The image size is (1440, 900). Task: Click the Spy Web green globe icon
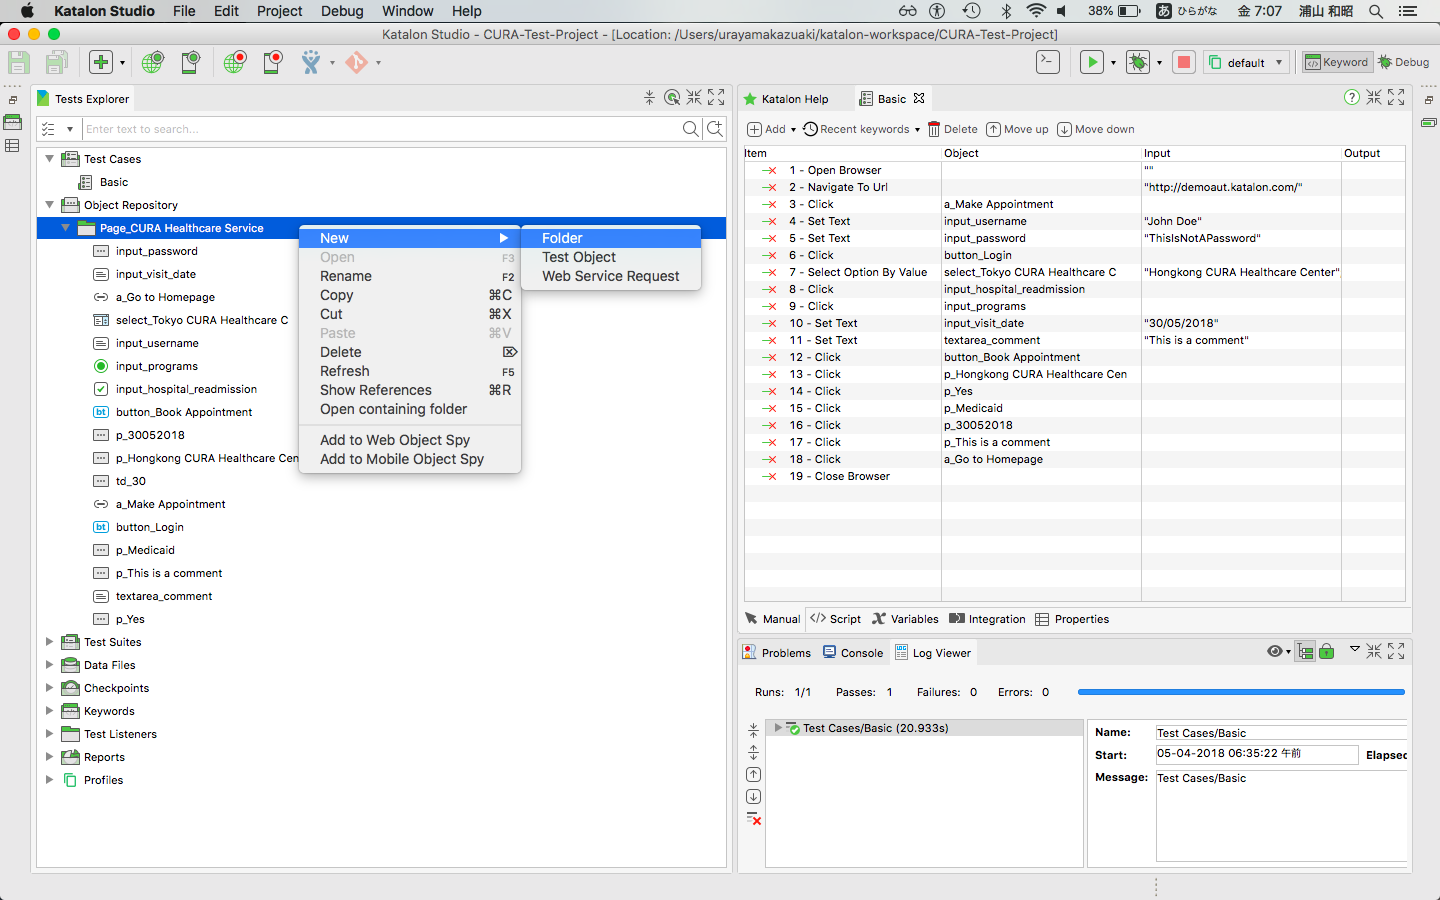(x=153, y=62)
